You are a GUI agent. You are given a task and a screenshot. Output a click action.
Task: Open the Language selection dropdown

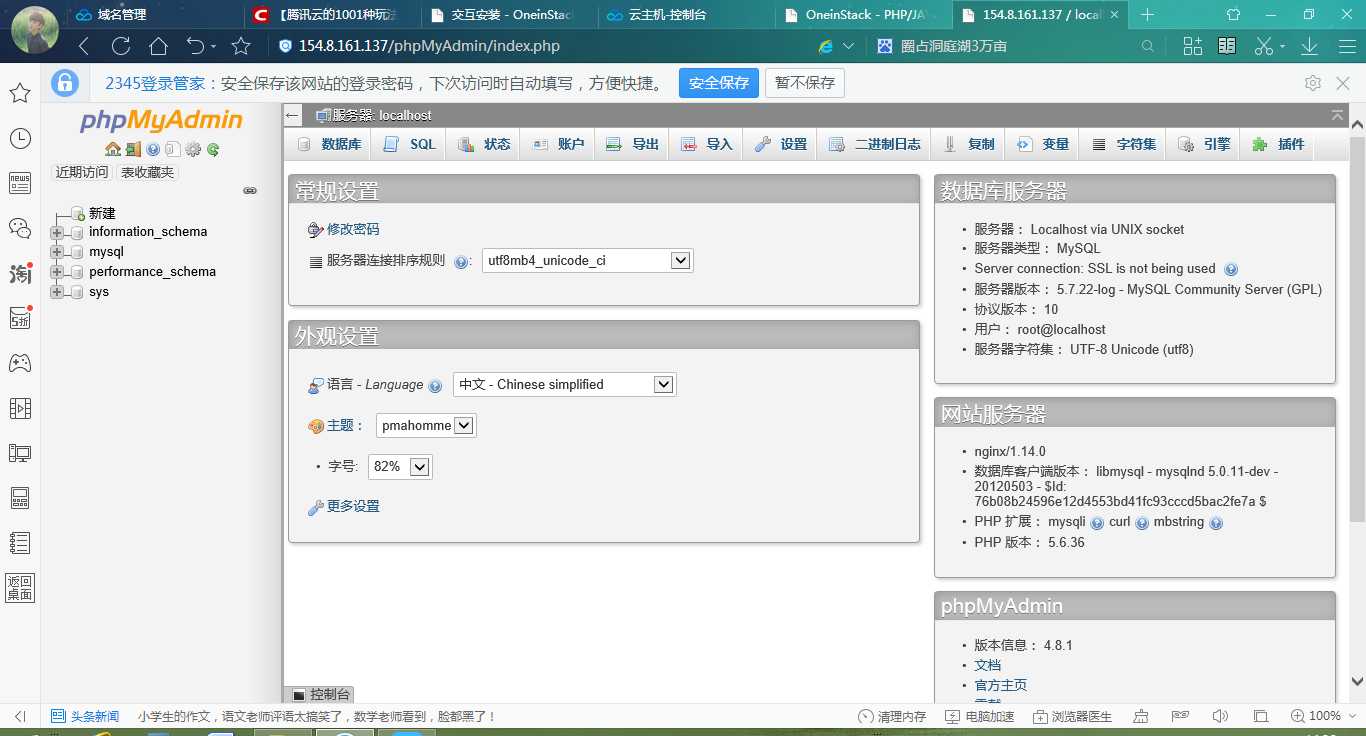click(564, 384)
